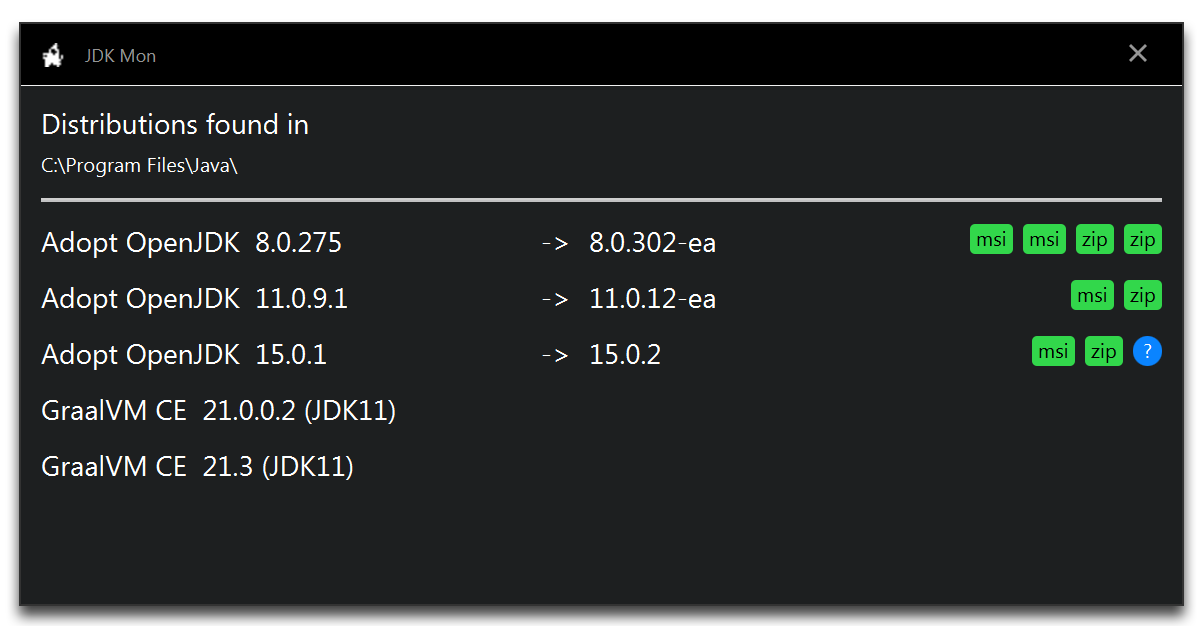Click the first zip badge for 8.0.302-ea

[x=1095, y=239]
